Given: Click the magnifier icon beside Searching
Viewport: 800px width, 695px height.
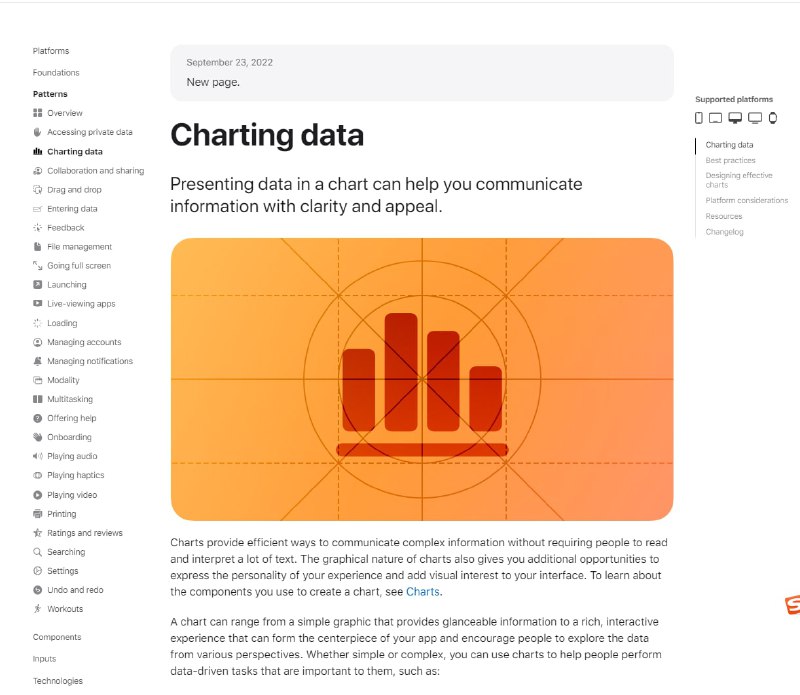Looking at the screenshot, I should [x=38, y=552].
